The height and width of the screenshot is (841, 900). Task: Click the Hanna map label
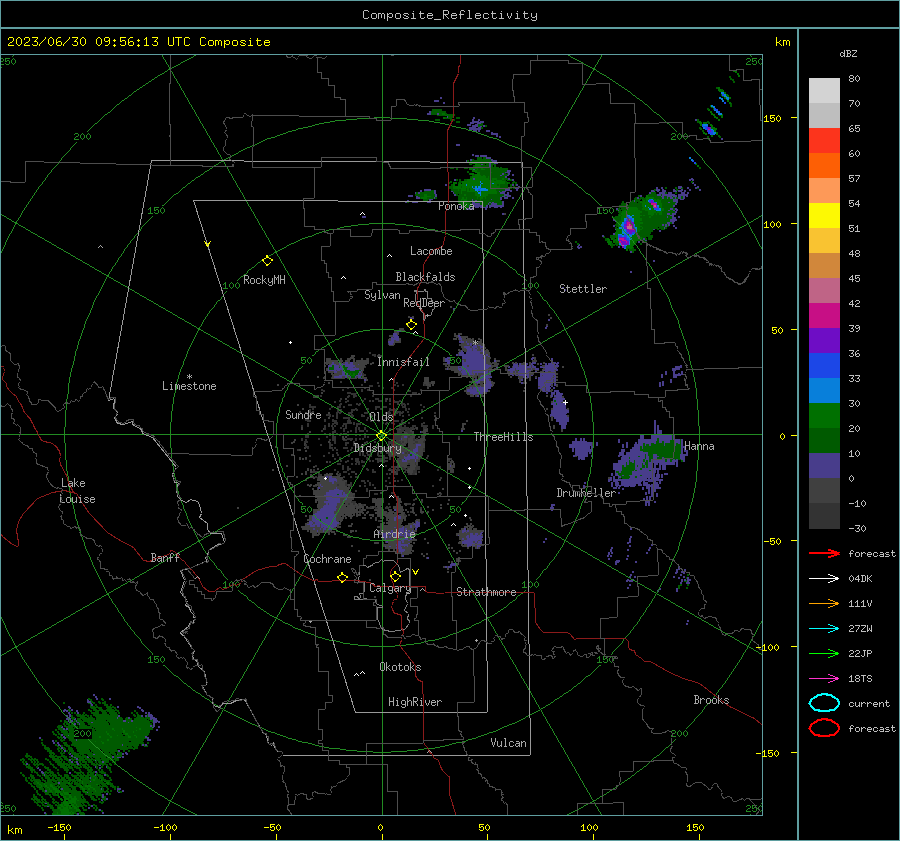(x=699, y=446)
